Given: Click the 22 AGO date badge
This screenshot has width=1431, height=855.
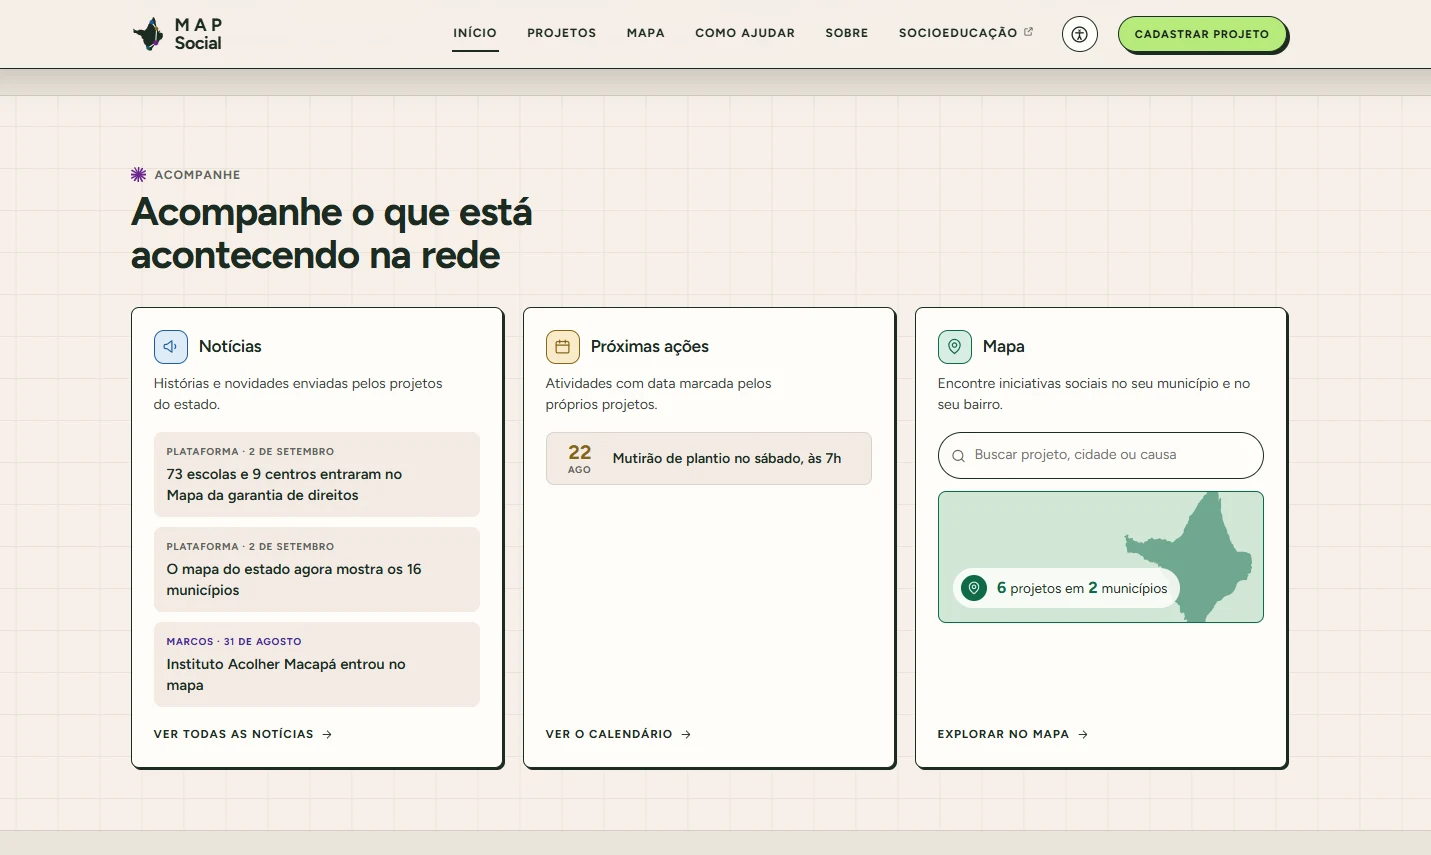Looking at the screenshot, I should click(x=580, y=458).
